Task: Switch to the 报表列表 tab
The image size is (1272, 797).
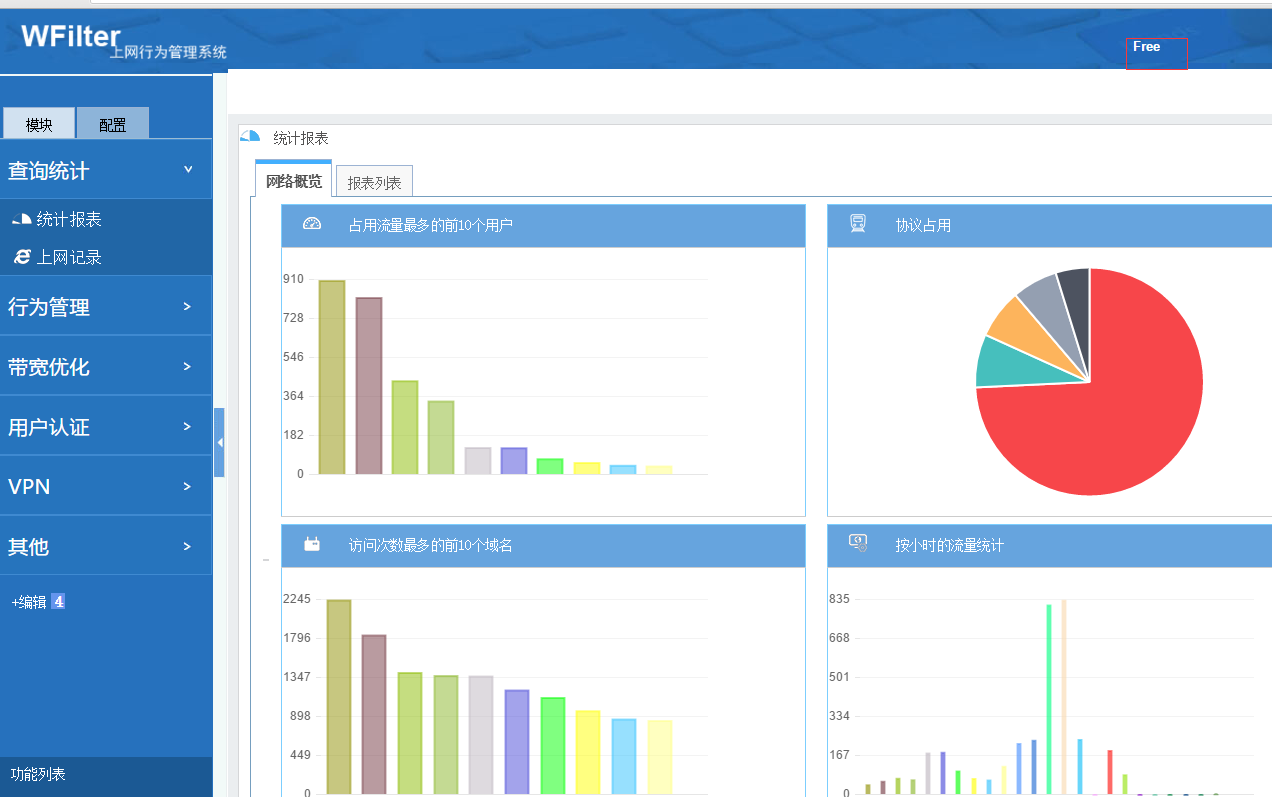Action: (374, 183)
